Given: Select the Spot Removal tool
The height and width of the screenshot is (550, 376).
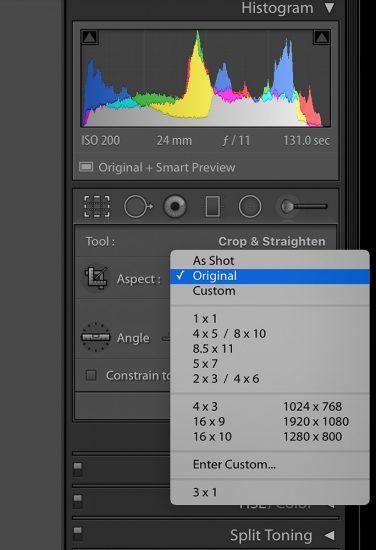Looking at the screenshot, I should [138, 206].
